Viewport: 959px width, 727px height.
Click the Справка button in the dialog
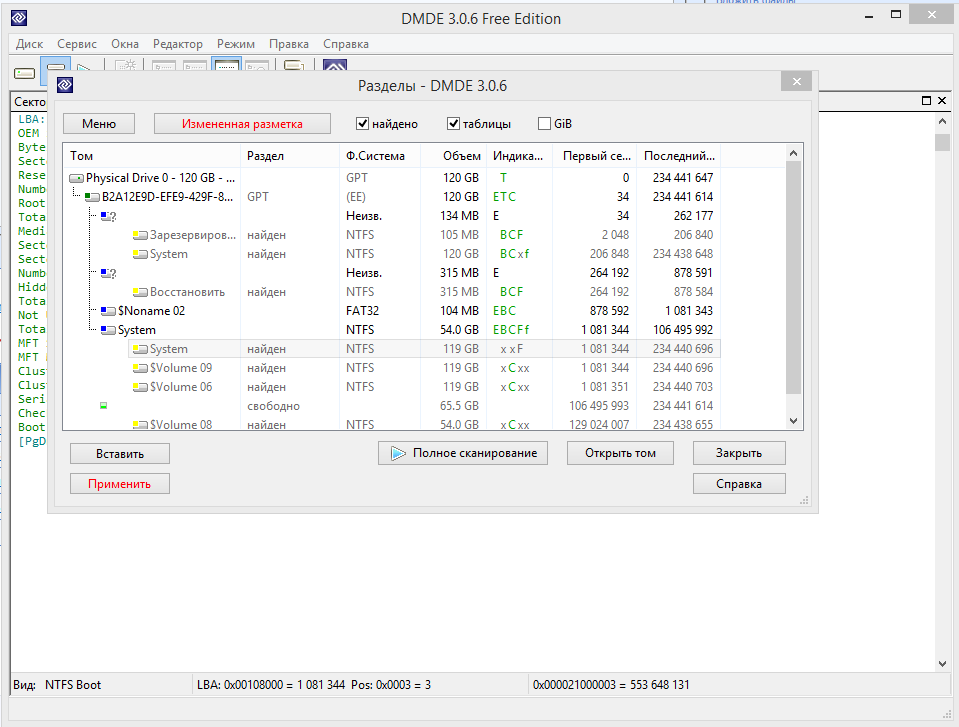(739, 484)
